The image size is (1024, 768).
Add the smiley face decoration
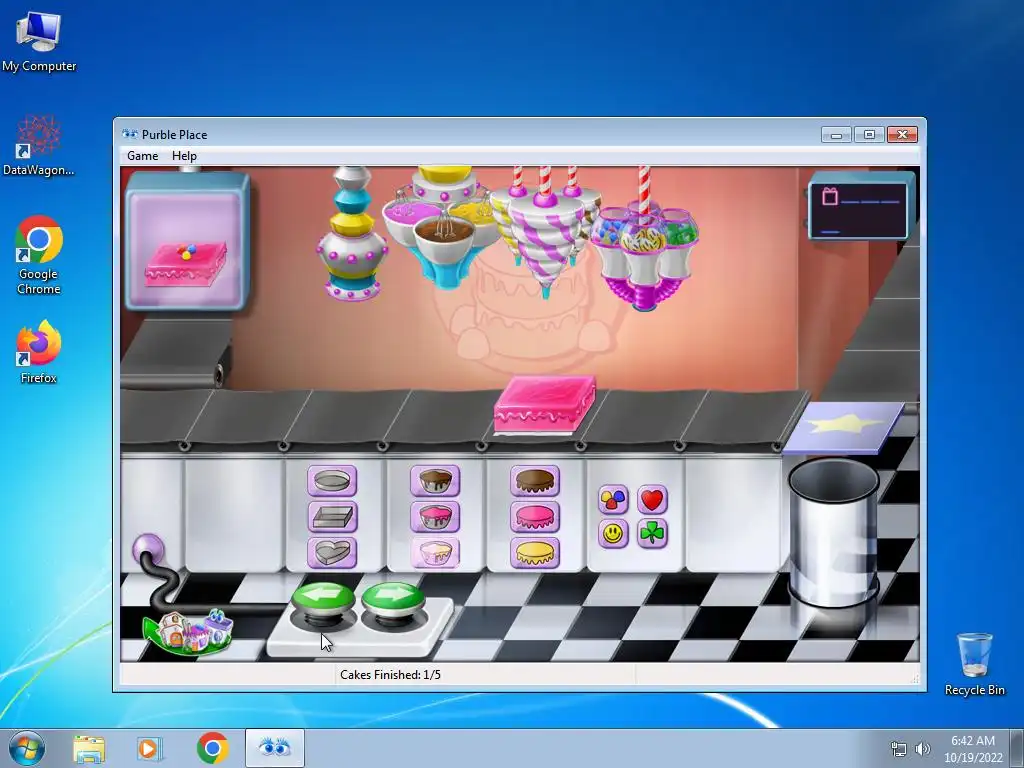tap(613, 534)
